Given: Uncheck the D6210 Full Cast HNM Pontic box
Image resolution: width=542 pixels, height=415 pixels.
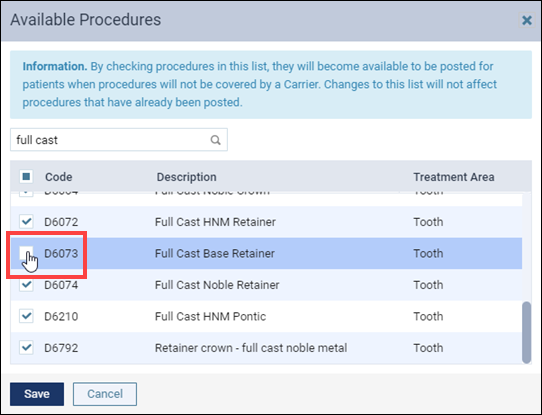Looking at the screenshot, I should point(26,316).
